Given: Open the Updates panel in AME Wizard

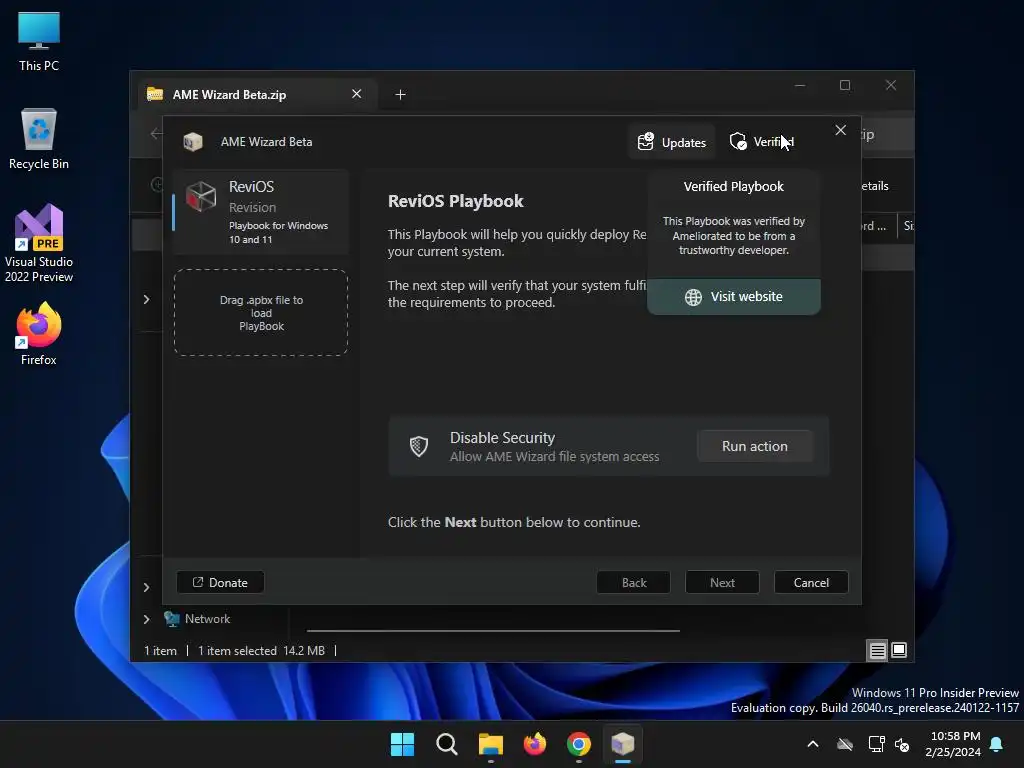Looking at the screenshot, I should 672,142.
